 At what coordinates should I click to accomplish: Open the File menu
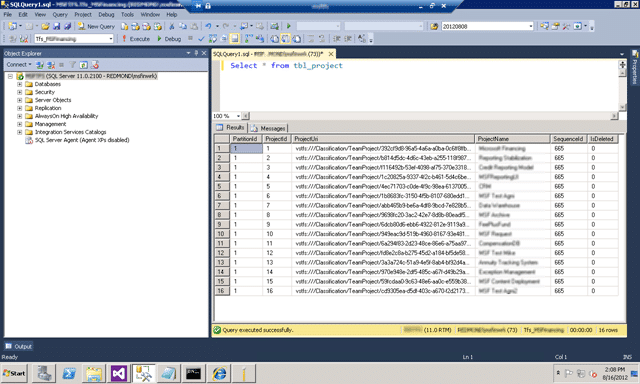(7, 14)
